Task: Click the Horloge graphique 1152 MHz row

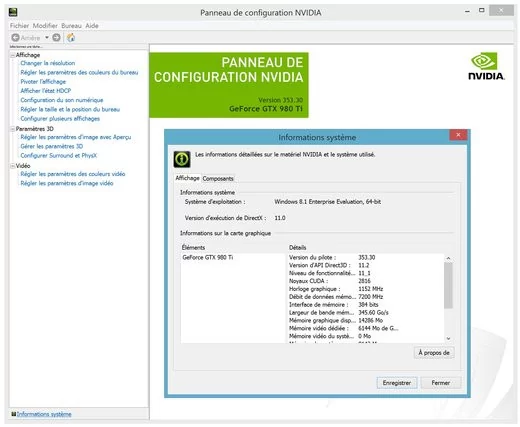Action: pyautogui.click(x=336, y=289)
